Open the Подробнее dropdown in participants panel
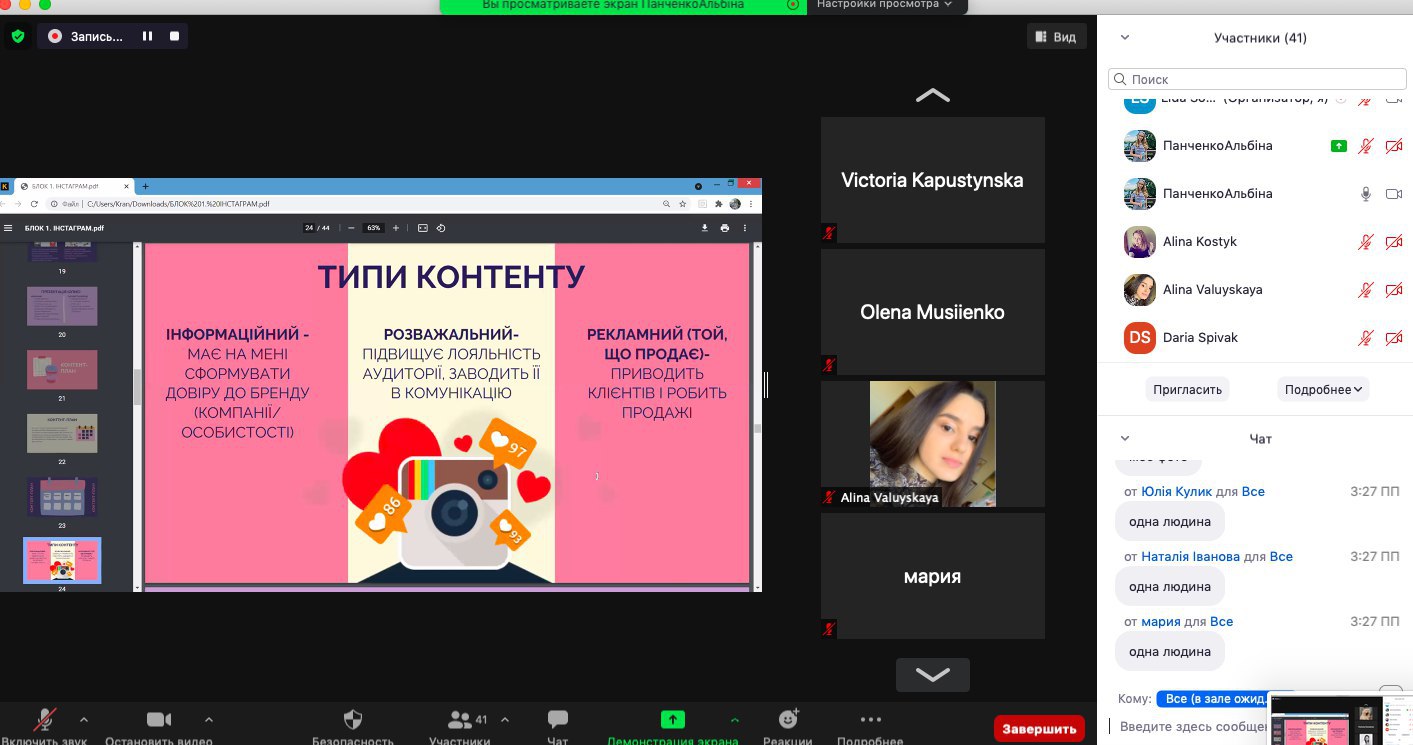 1324,390
